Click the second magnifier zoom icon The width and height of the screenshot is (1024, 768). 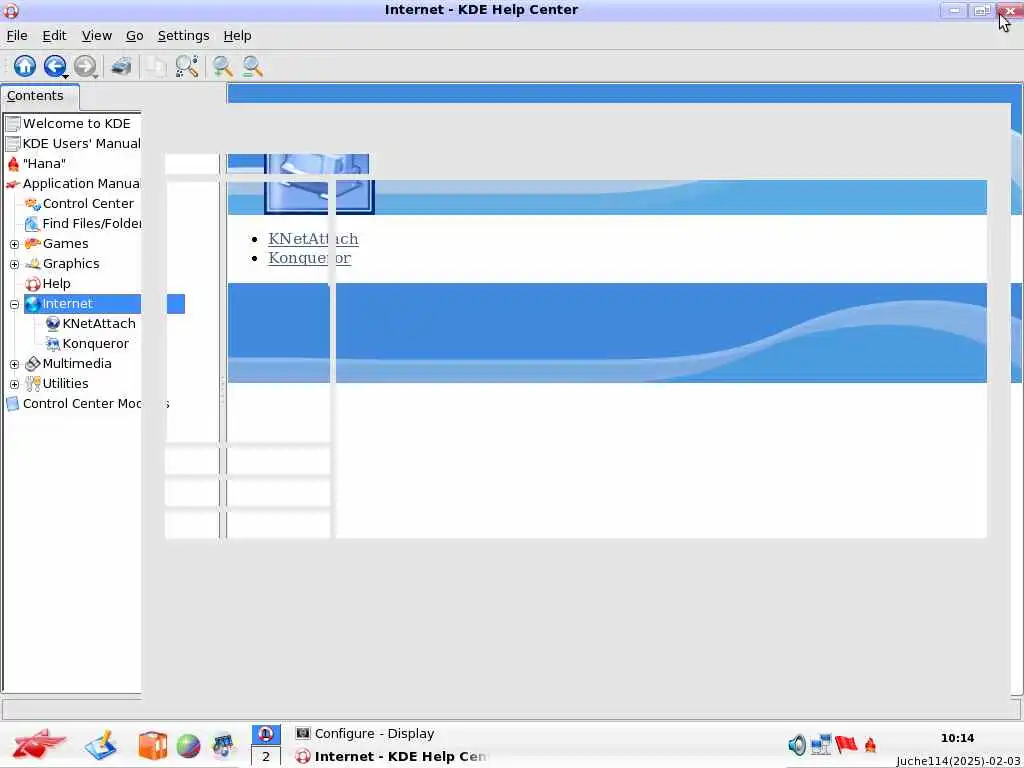pos(252,66)
